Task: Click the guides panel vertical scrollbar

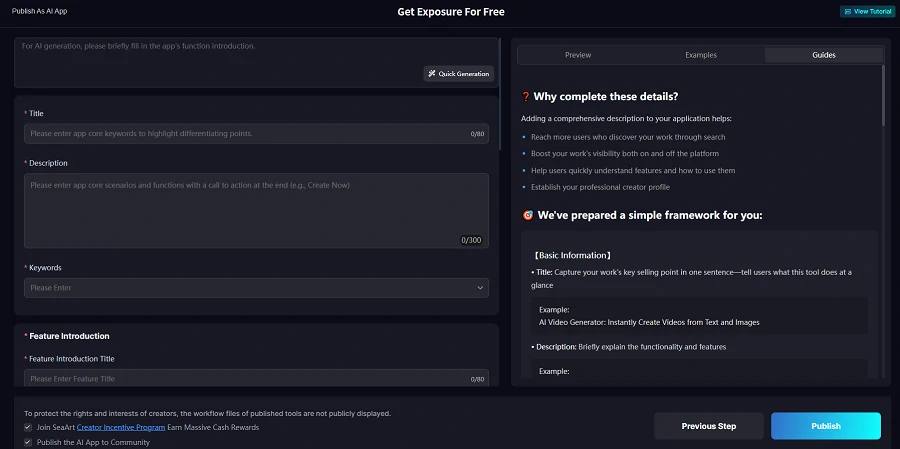Action: (x=883, y=95)
